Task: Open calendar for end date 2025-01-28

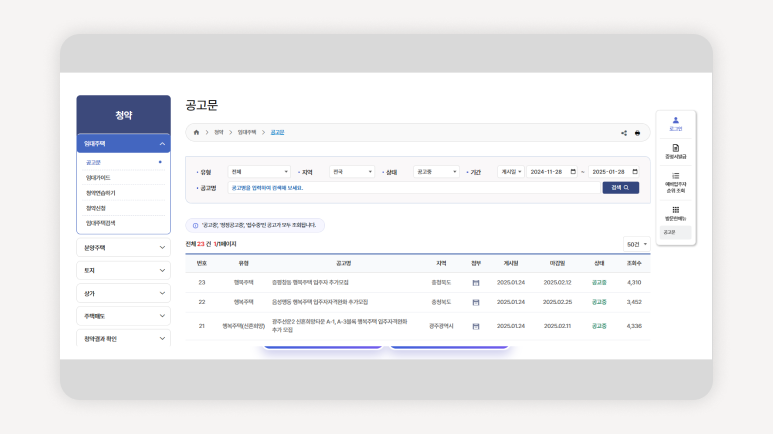Action: pyautogui.click(x=635, y=172)
